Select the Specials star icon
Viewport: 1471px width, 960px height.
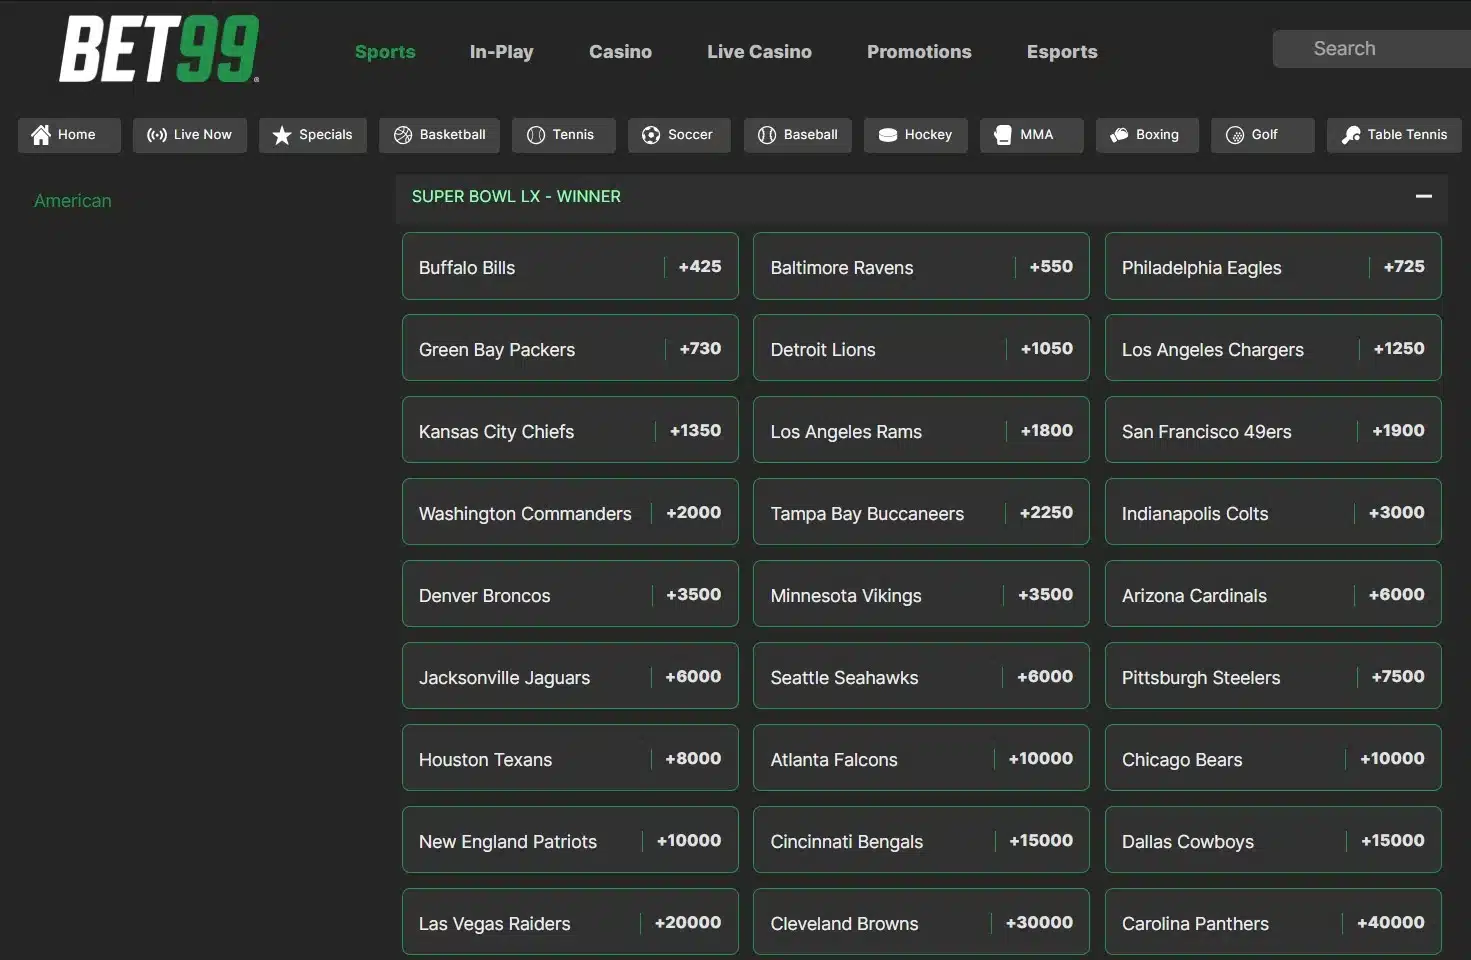click(282, 135)
